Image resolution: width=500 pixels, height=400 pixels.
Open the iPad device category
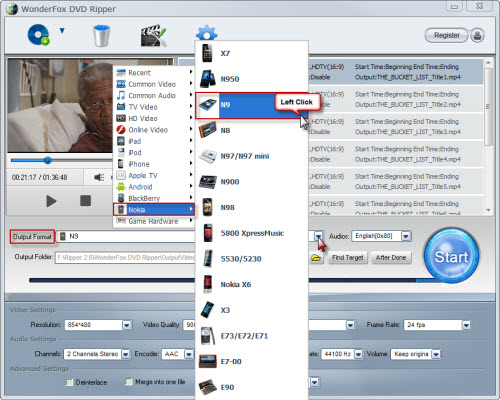click(154, 141)
